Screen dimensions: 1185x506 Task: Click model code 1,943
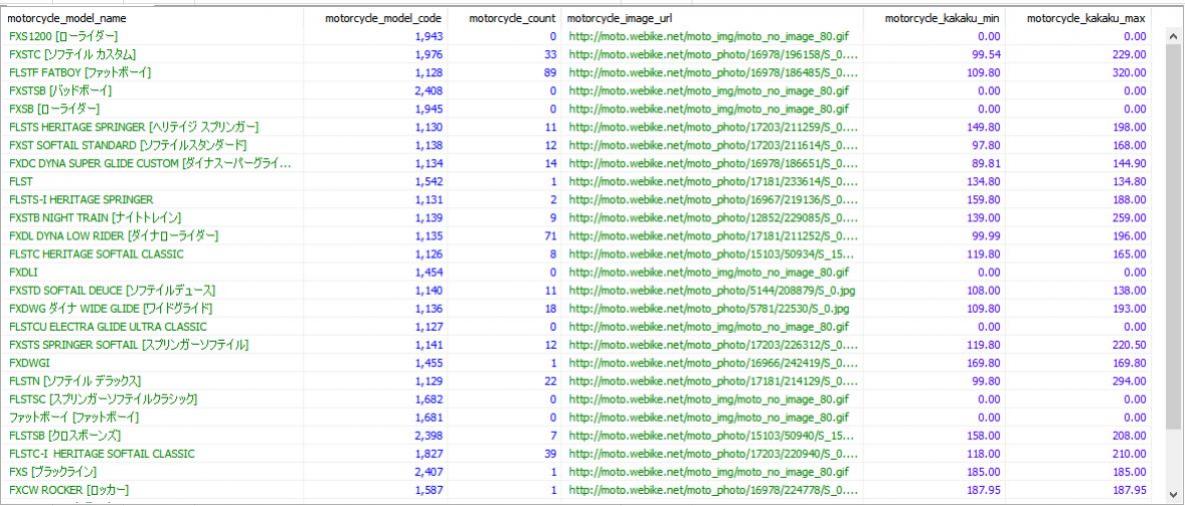pos(429,36)
